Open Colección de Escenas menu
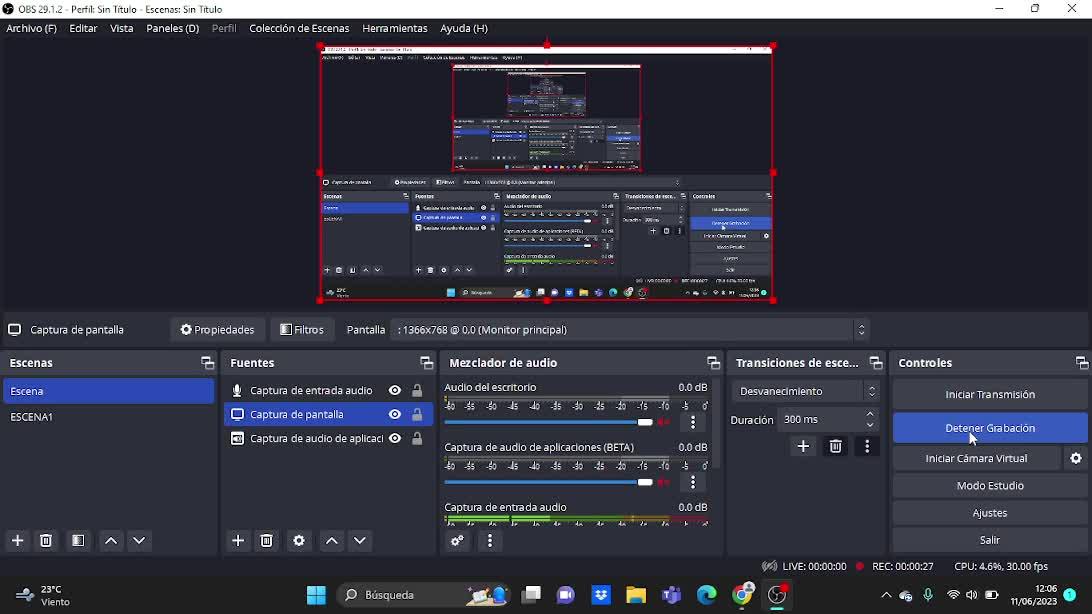 (x=299, y=29)
